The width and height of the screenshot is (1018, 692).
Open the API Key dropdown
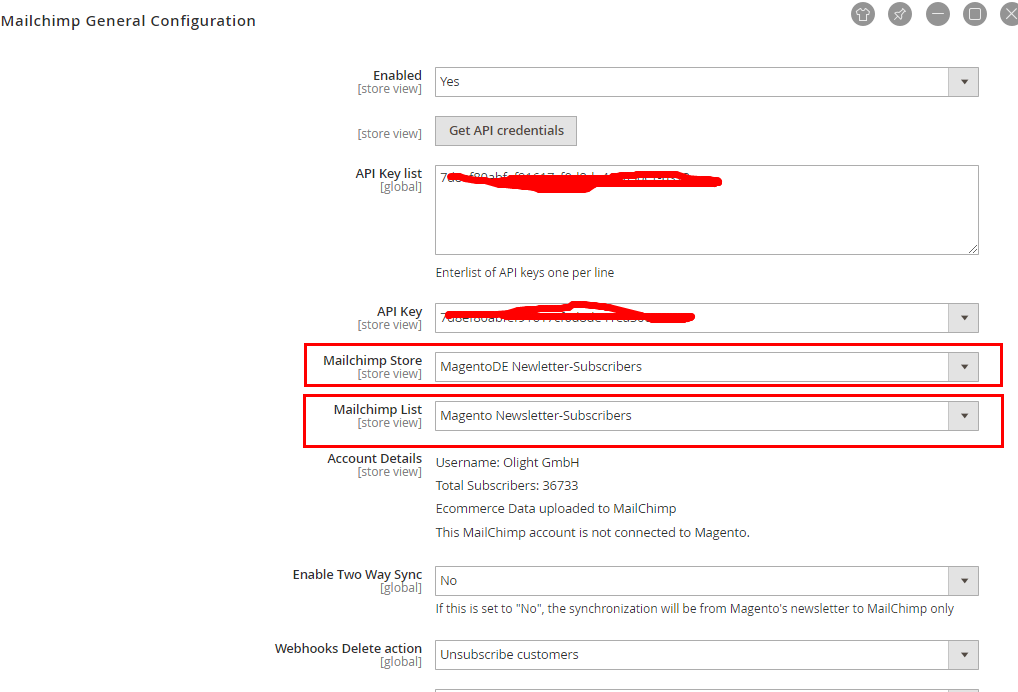tap(706, 317)
